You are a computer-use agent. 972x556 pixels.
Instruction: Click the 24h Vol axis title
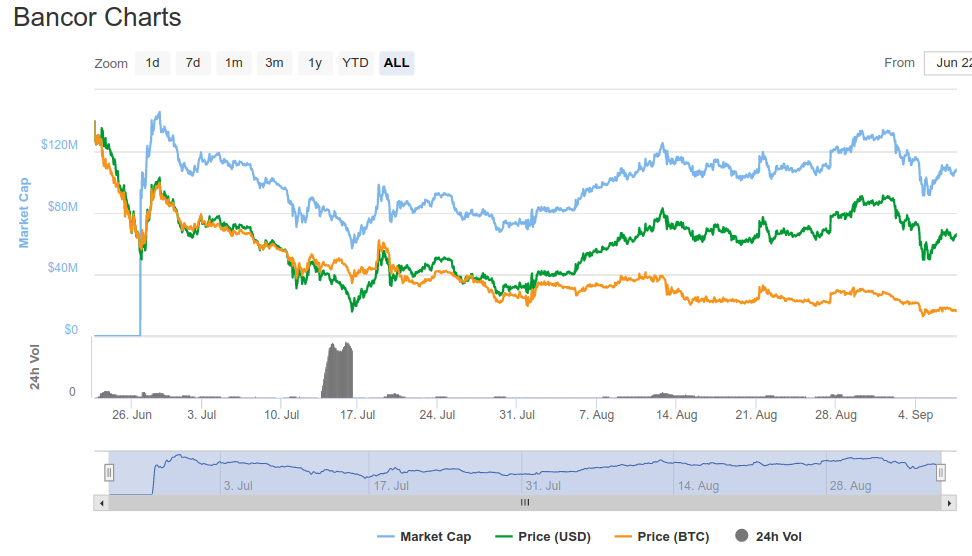click(x=35, y=367)
